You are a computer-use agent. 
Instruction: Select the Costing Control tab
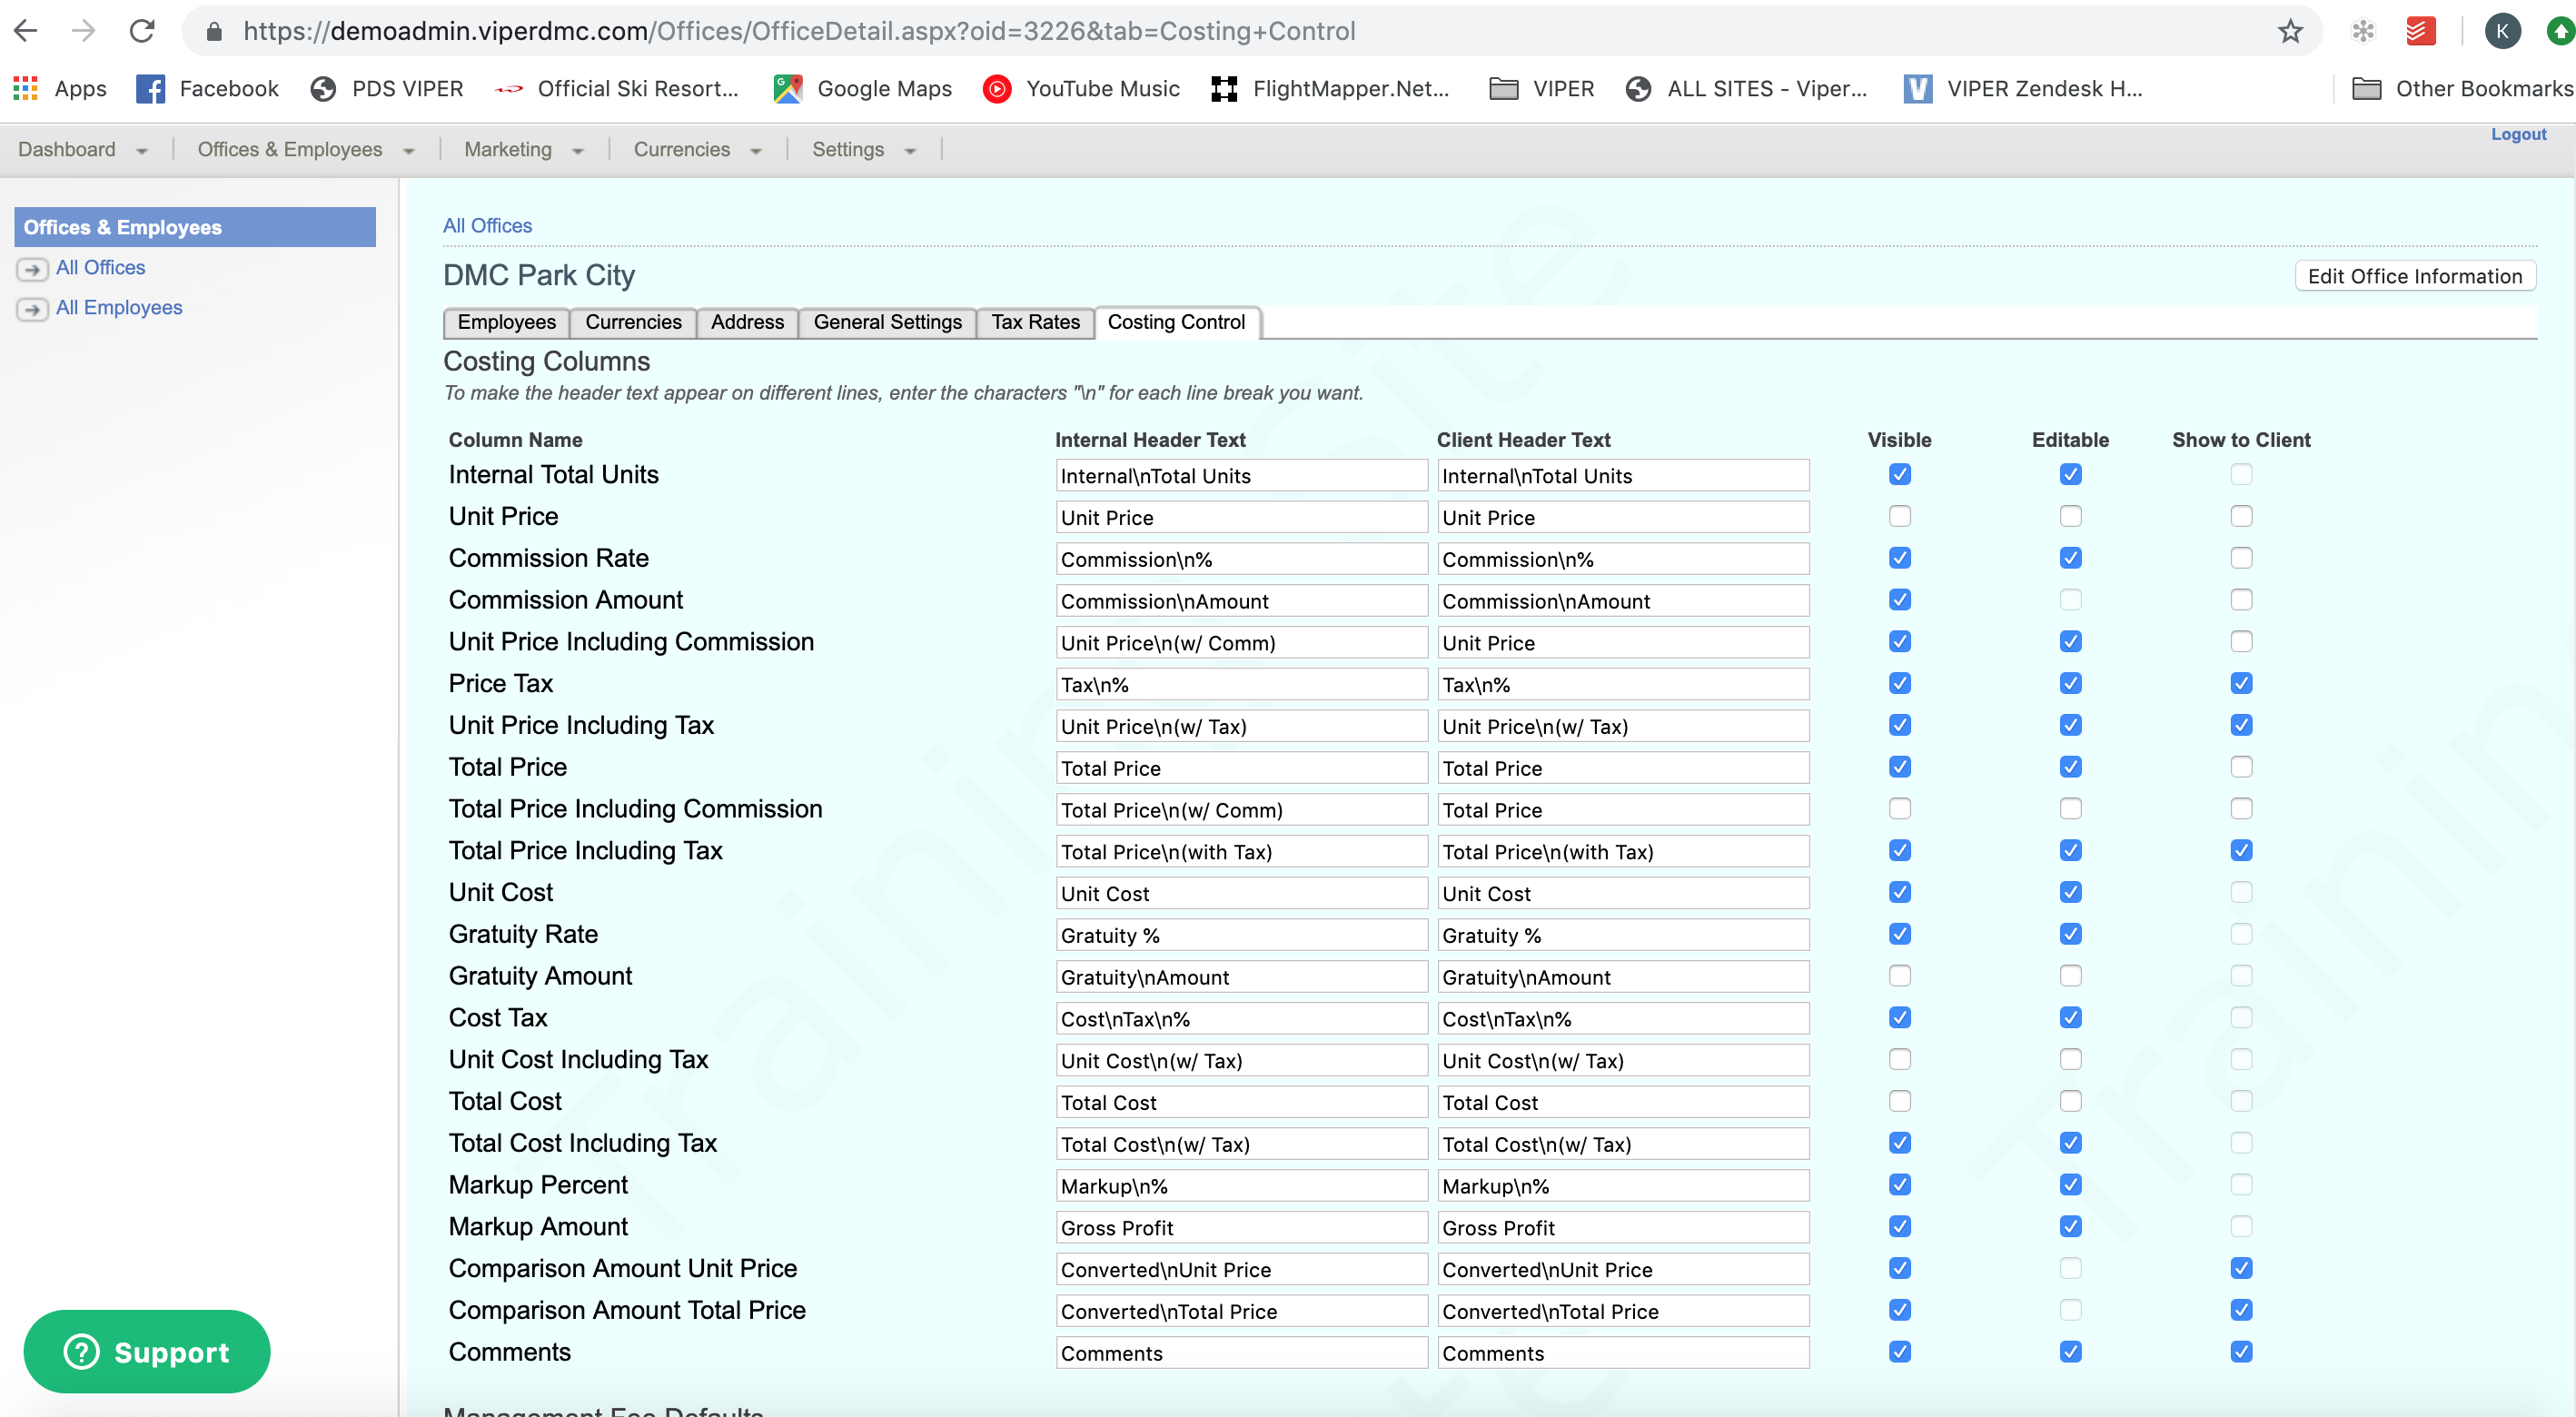1176,322
